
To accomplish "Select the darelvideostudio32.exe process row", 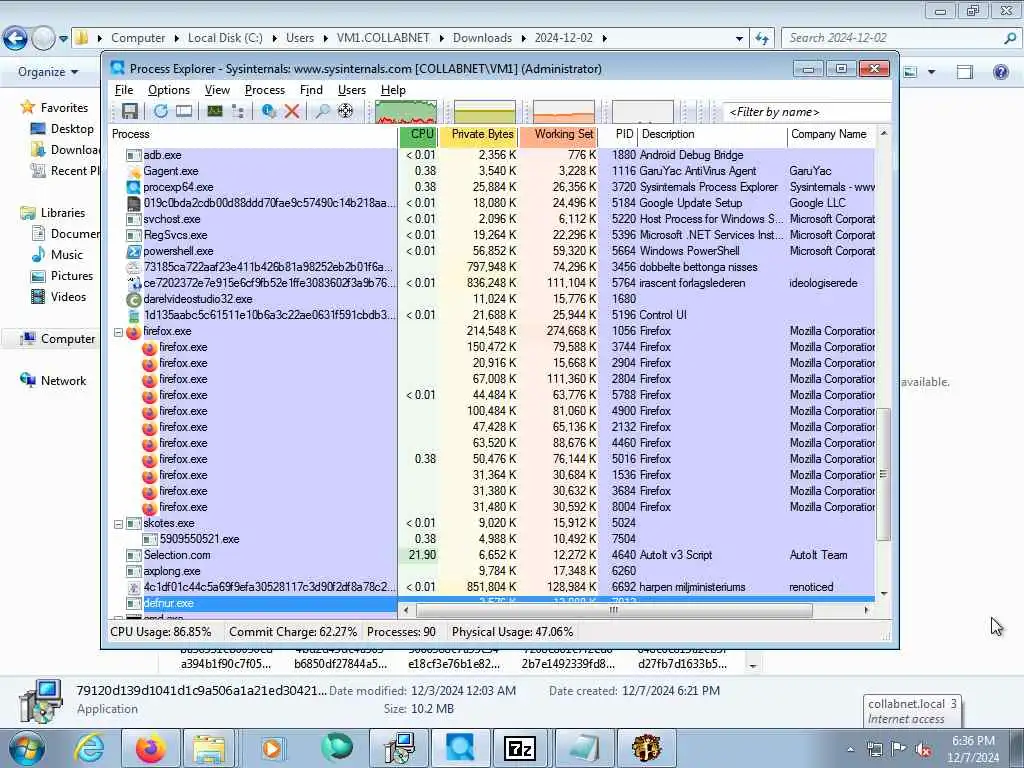I will 492,299.
